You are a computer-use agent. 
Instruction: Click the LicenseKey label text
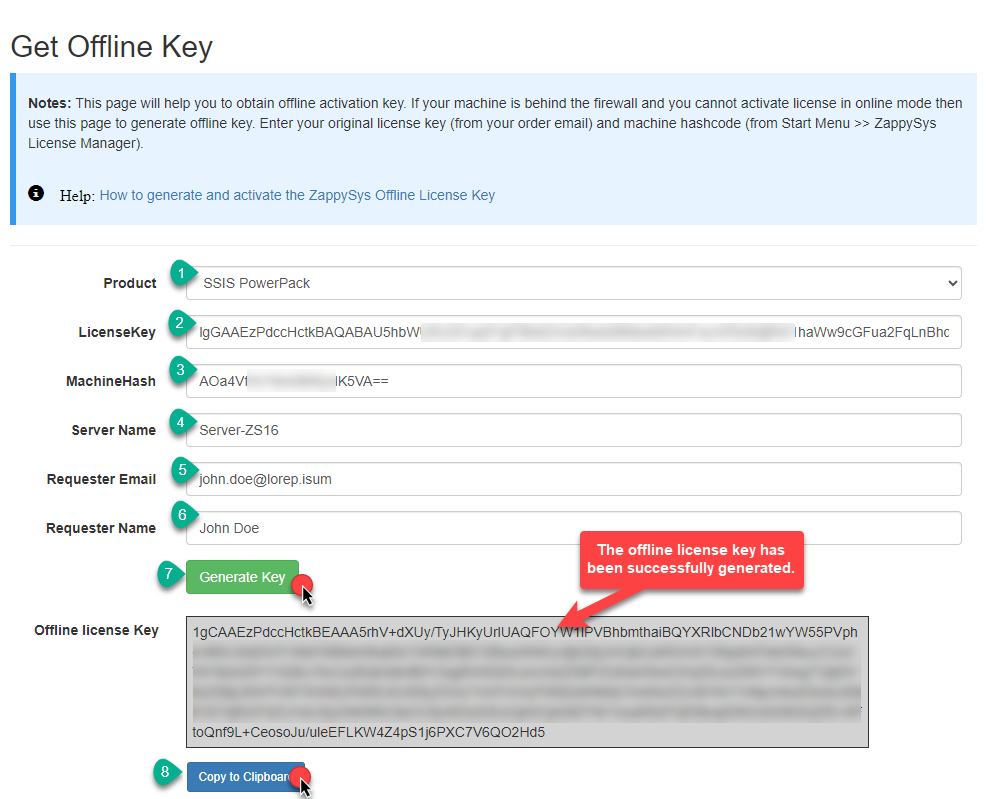[x=117, y=333]
